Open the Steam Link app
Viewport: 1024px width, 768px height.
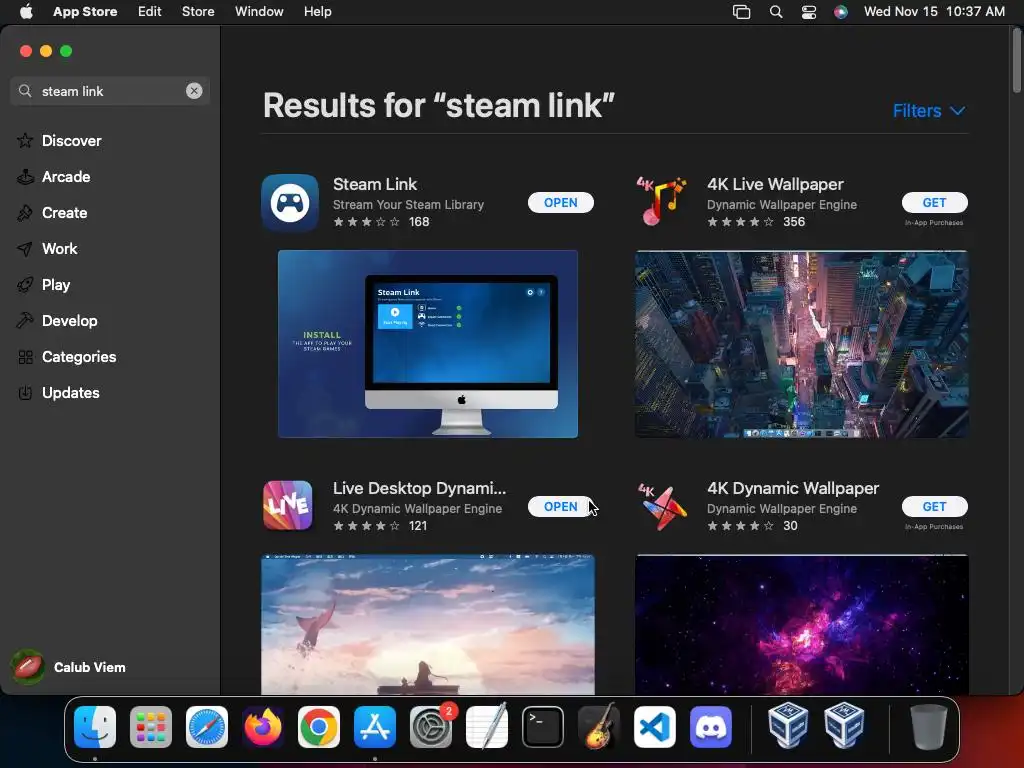560,202
